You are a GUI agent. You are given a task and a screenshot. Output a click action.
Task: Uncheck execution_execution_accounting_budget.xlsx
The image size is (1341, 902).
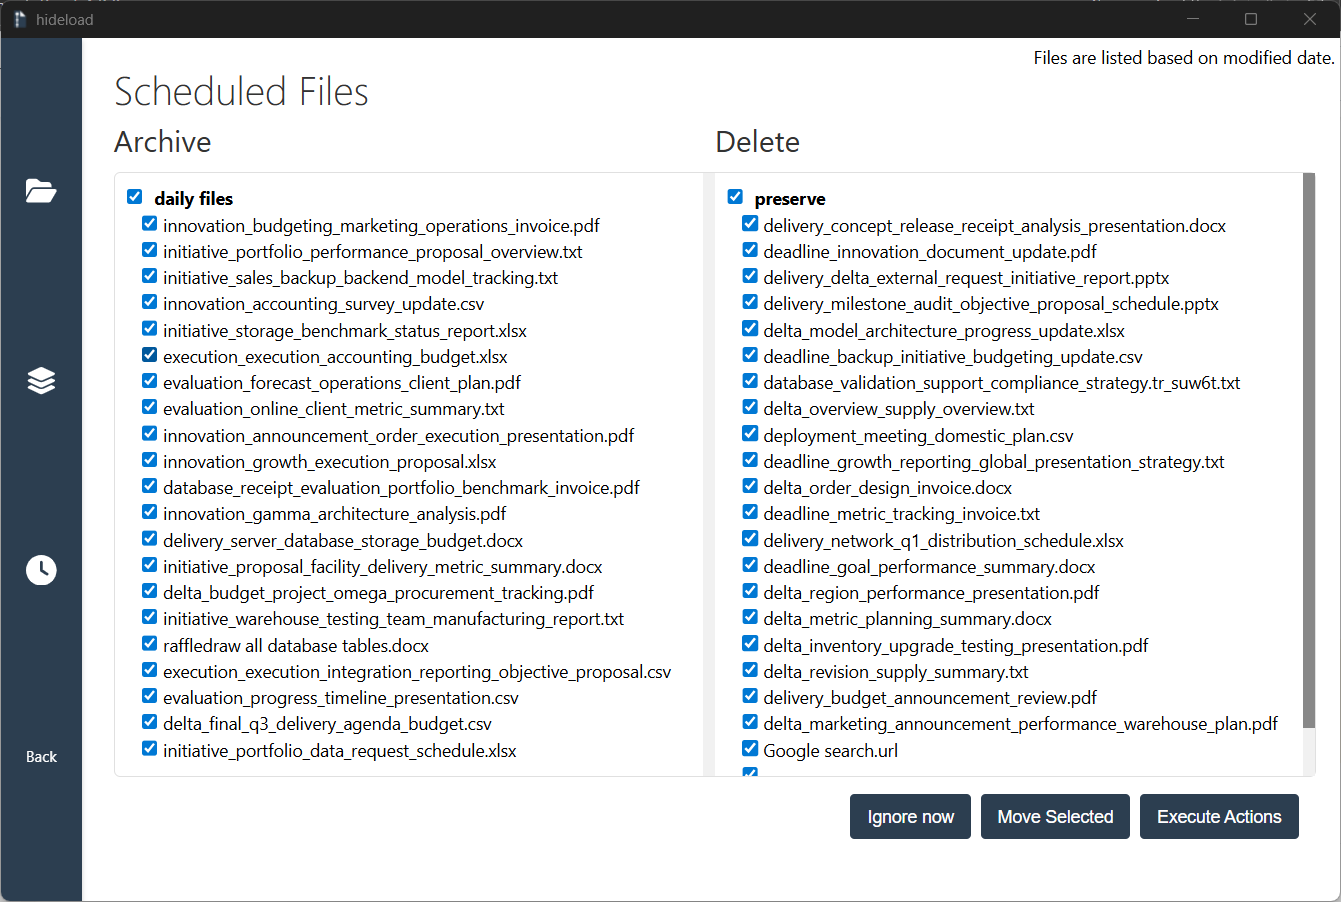(x=149, y=354)
